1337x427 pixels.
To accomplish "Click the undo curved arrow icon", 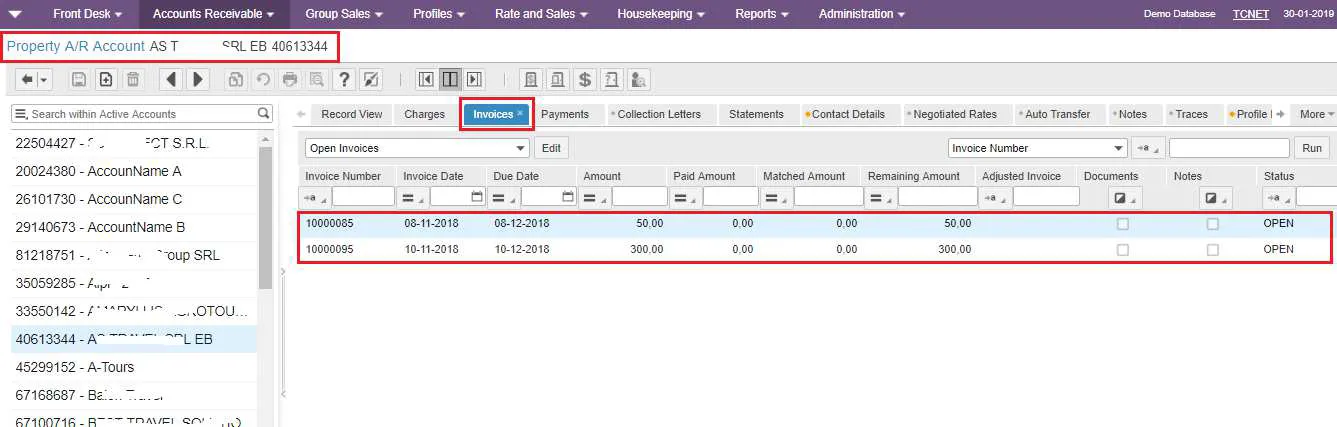I will pos(262,79).
